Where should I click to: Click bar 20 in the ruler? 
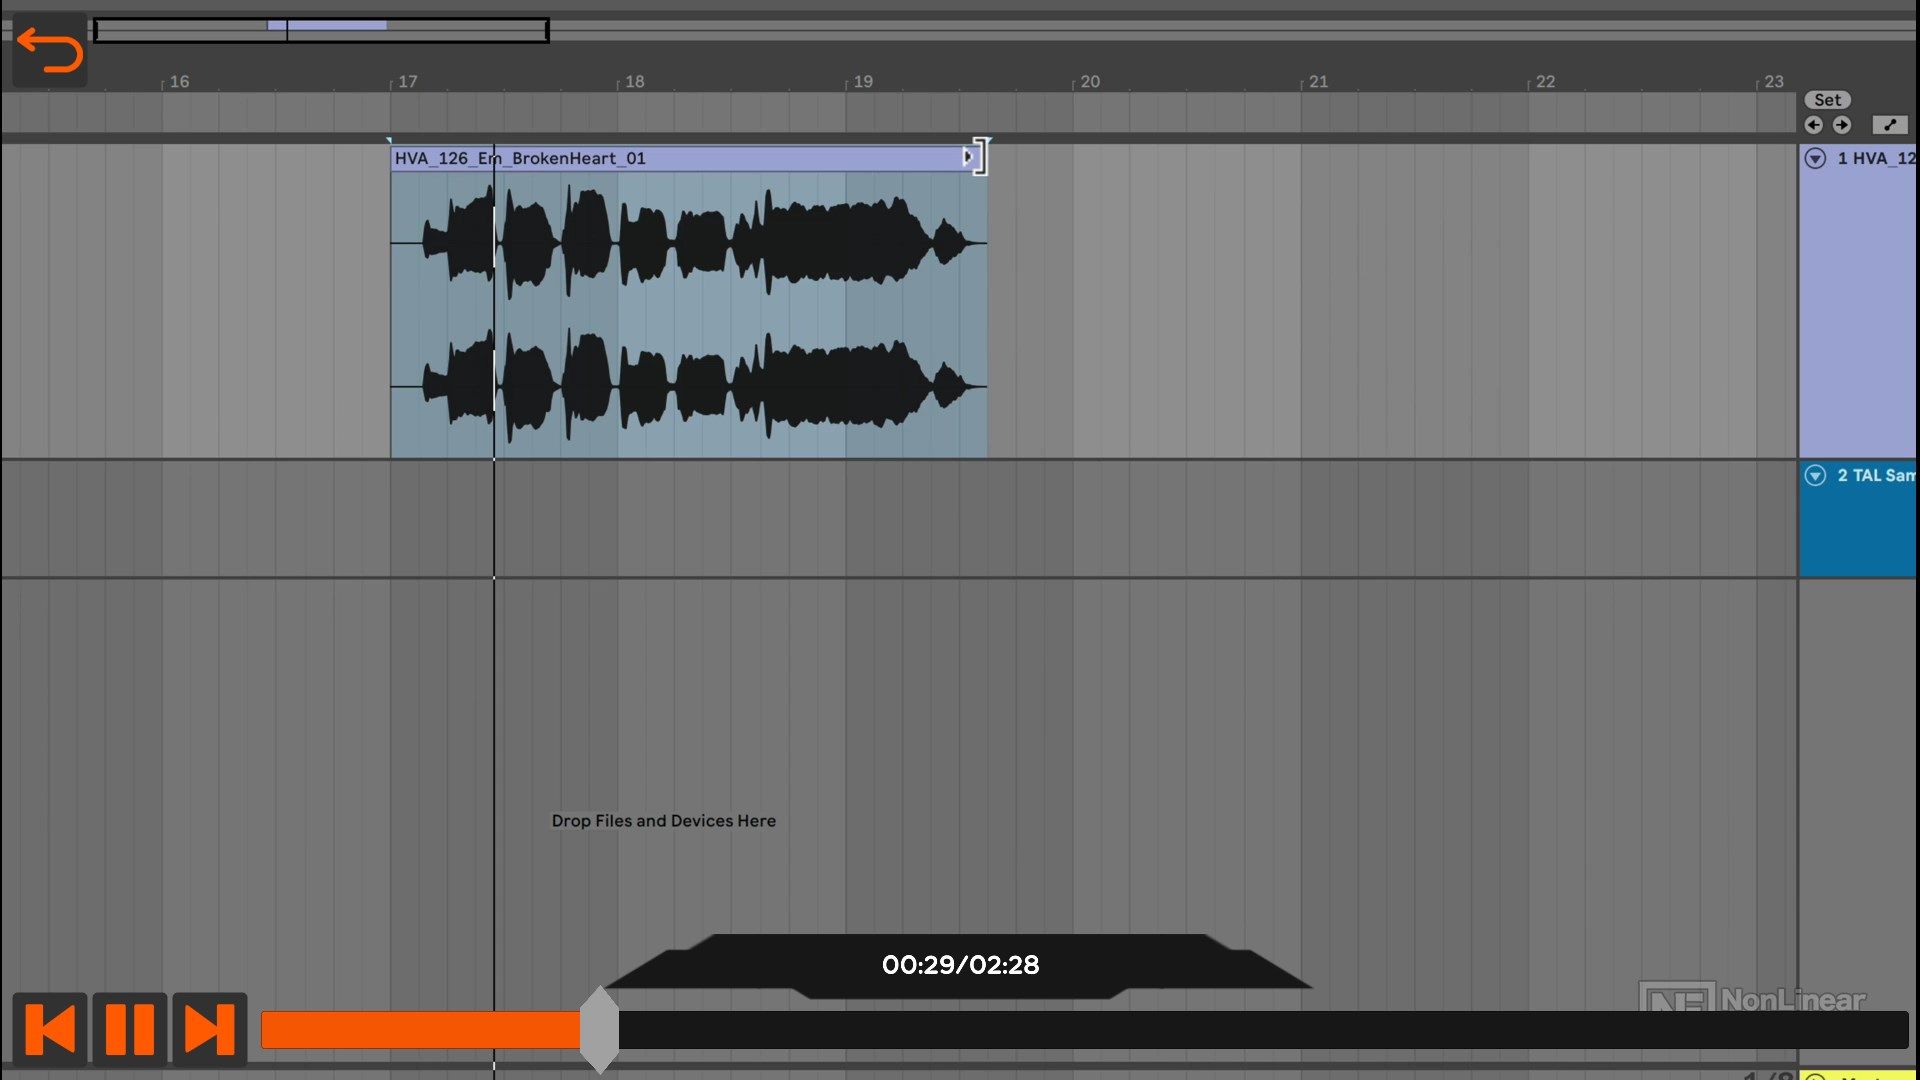(x=1090, y=82)
